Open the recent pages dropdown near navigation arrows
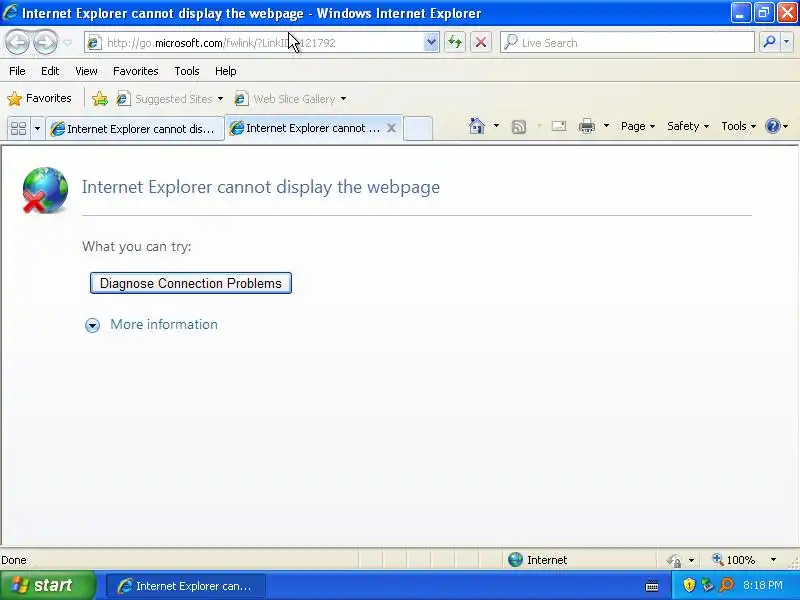 (x=67, y=43)
